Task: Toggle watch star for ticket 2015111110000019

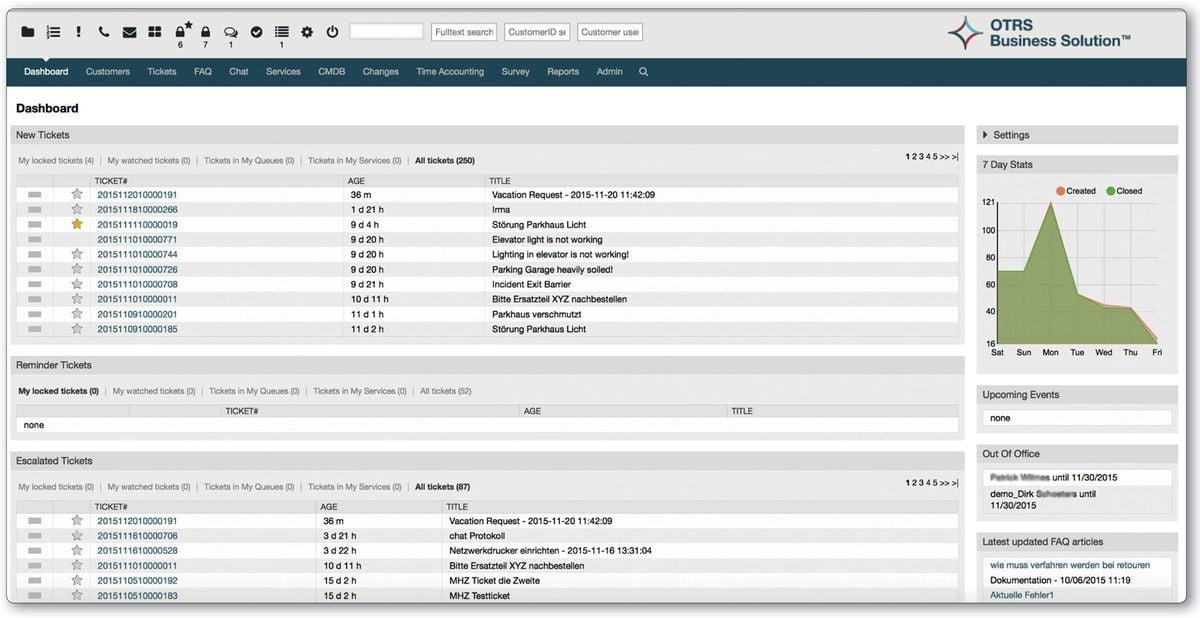Action: pos(77,224)
